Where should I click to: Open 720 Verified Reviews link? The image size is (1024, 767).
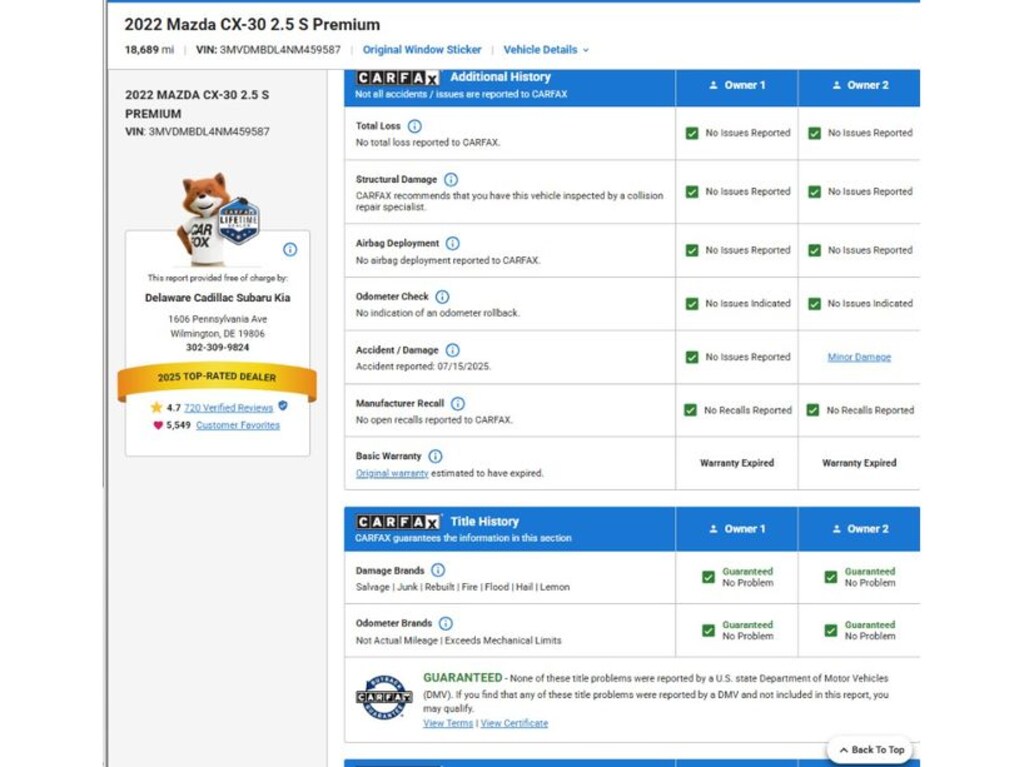(x=228, y=408)
